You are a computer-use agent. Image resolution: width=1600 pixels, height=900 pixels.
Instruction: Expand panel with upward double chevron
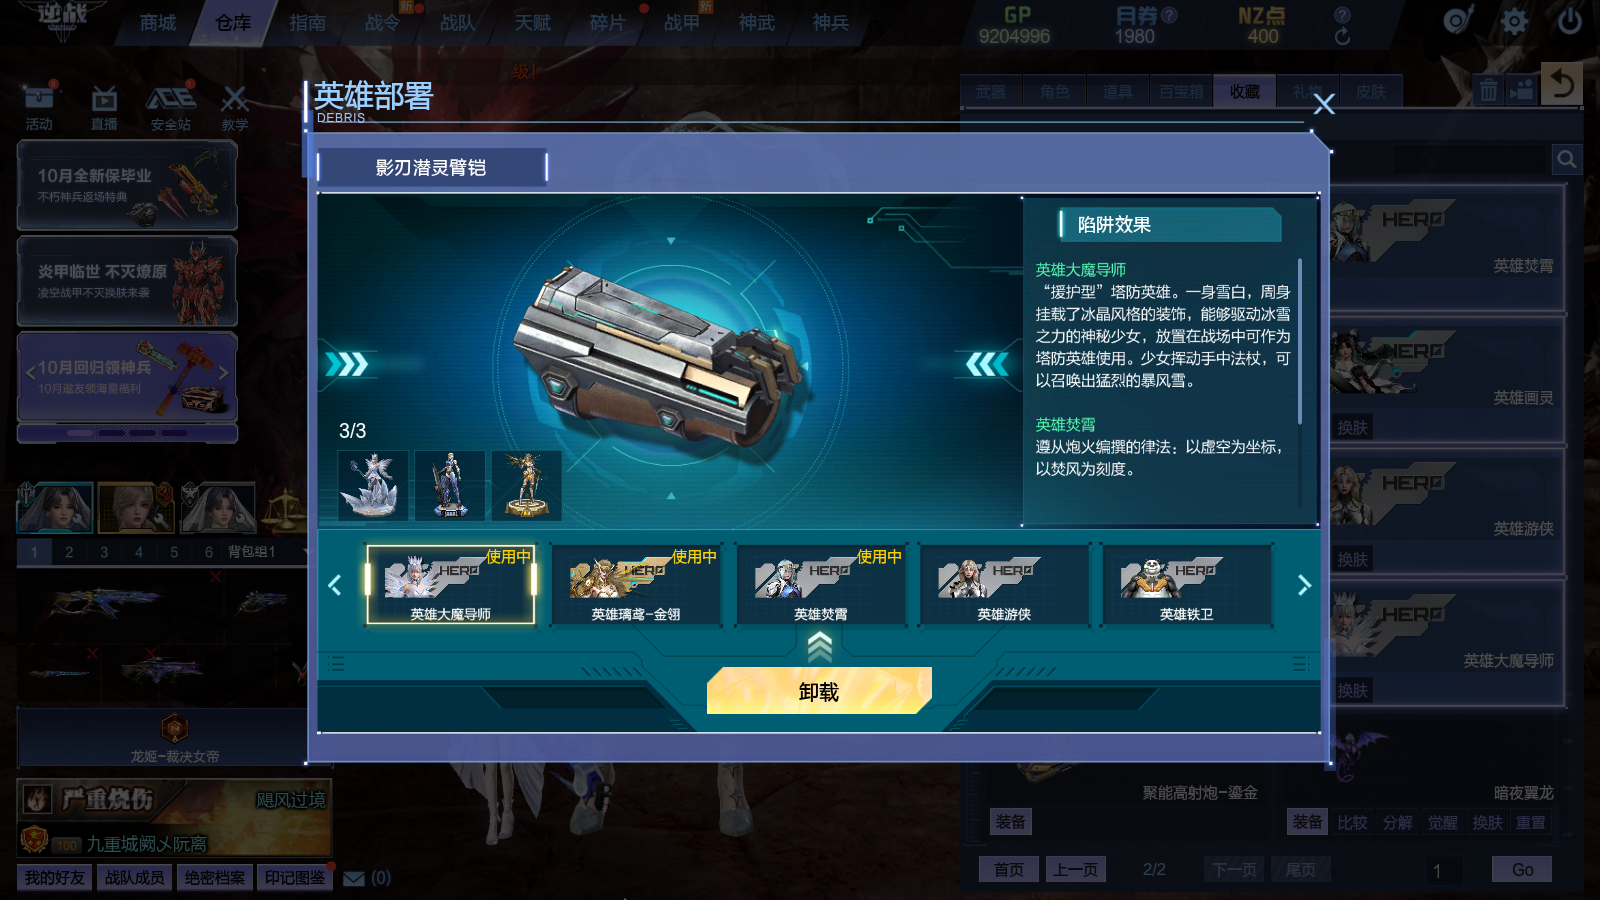[819, 647]
